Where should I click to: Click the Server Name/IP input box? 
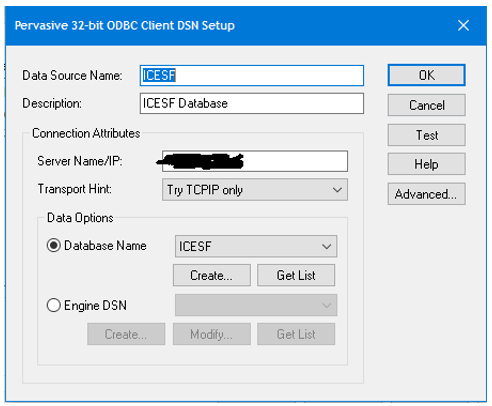(255, 161)
